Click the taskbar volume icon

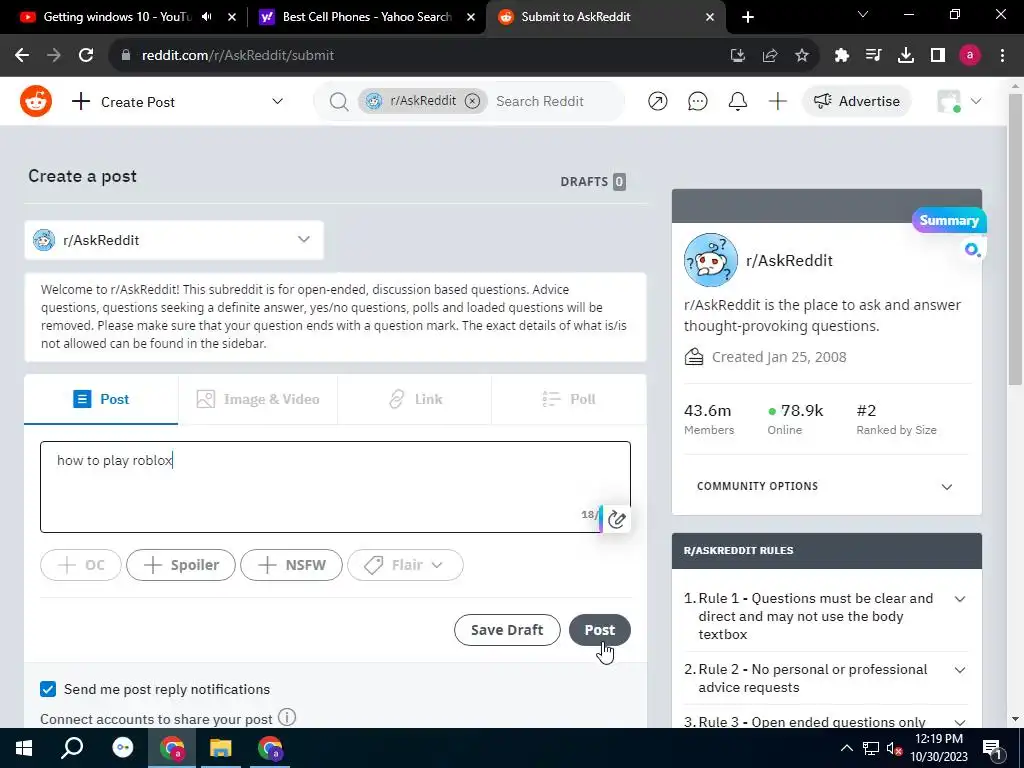click(x=893, y=749)
